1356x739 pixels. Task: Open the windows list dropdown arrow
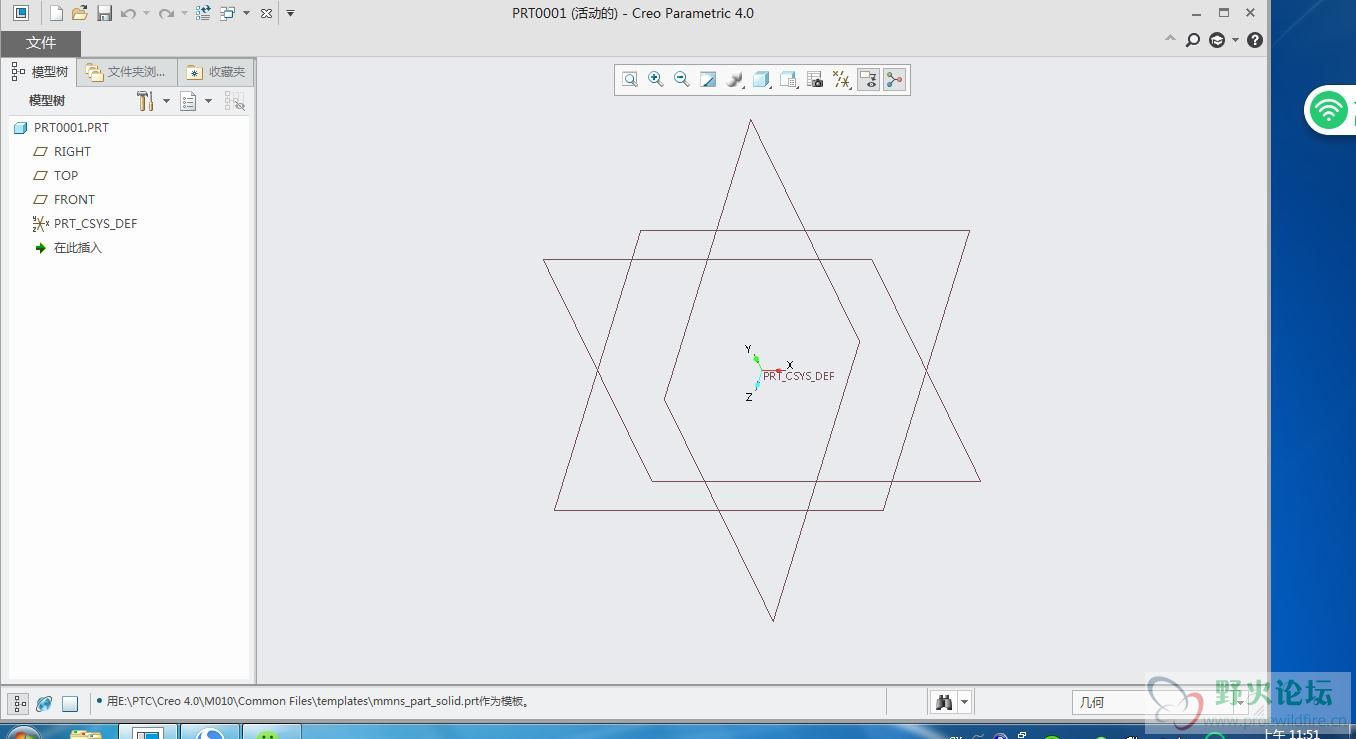[x=246, y=13]
